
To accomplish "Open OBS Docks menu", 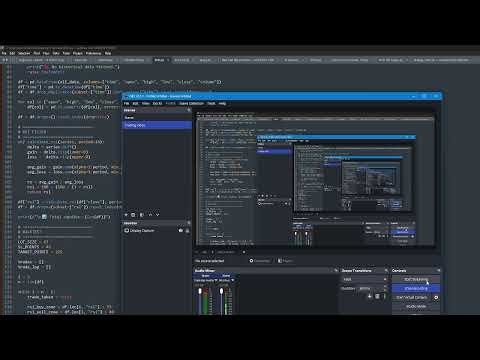I will (x=157, y=103).
